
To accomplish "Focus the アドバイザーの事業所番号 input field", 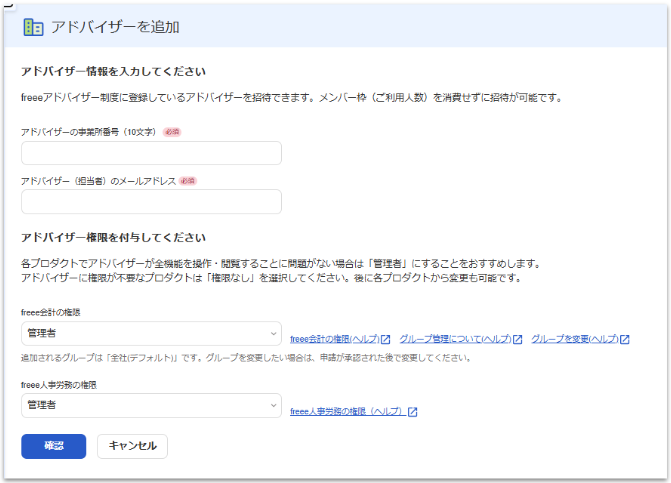I will [151, 153].
